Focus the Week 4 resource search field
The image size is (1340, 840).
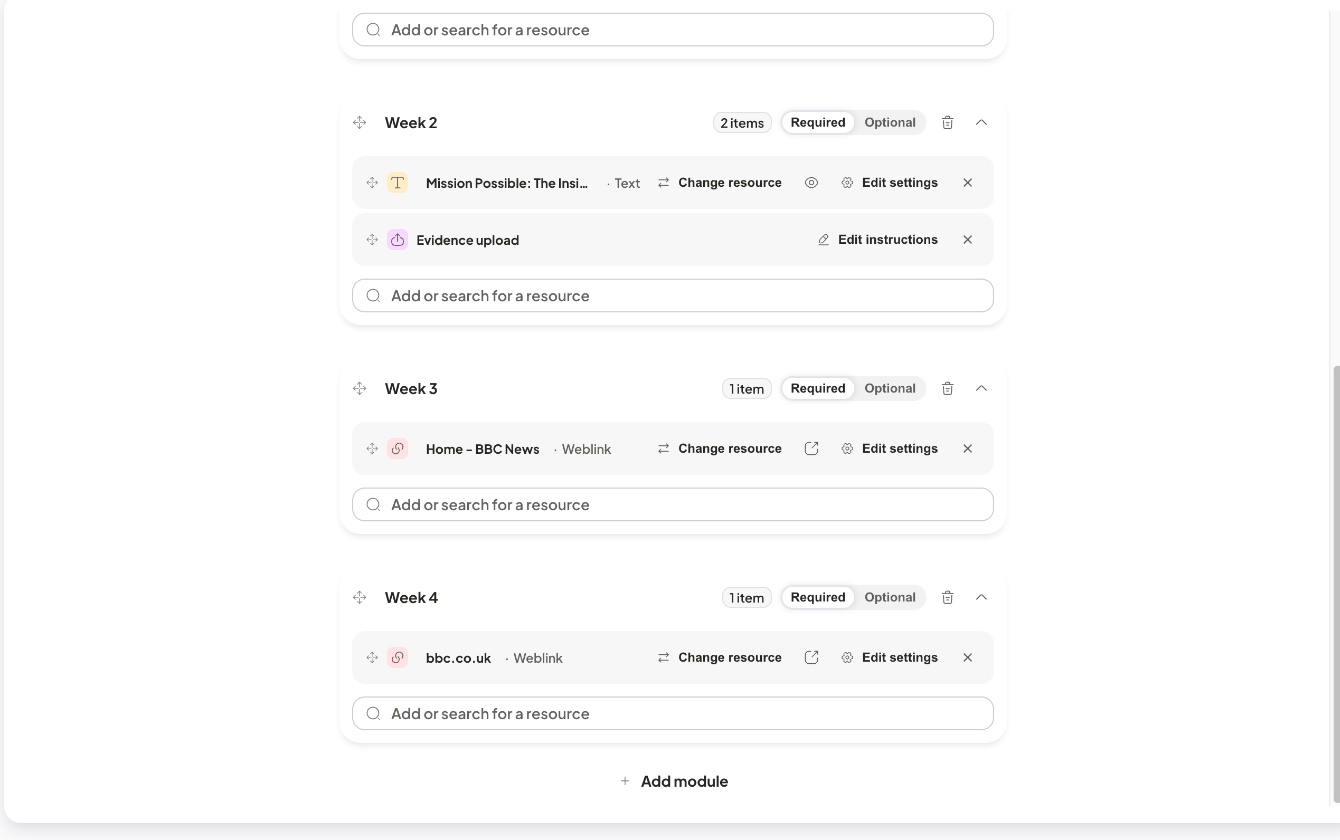(673, 714)
